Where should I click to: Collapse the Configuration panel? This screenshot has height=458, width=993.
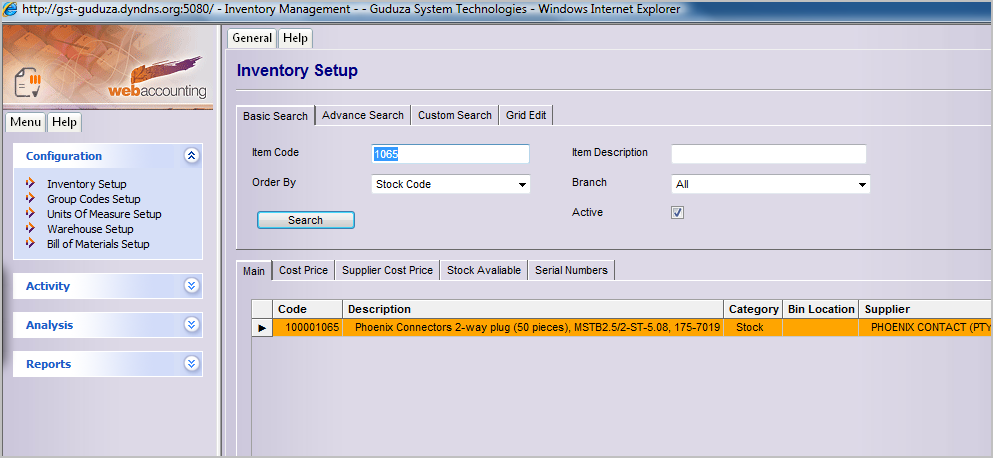pos(192,156)
